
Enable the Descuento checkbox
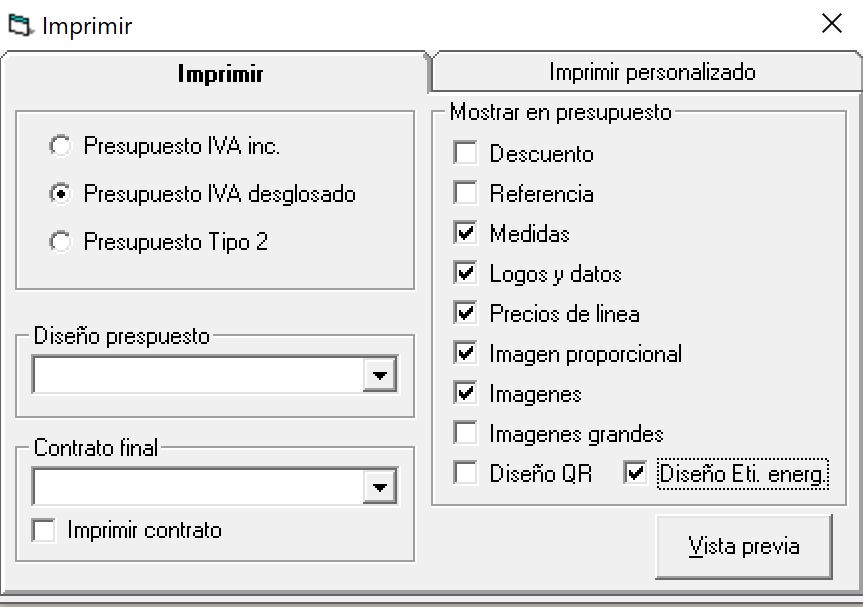(465, 154)
